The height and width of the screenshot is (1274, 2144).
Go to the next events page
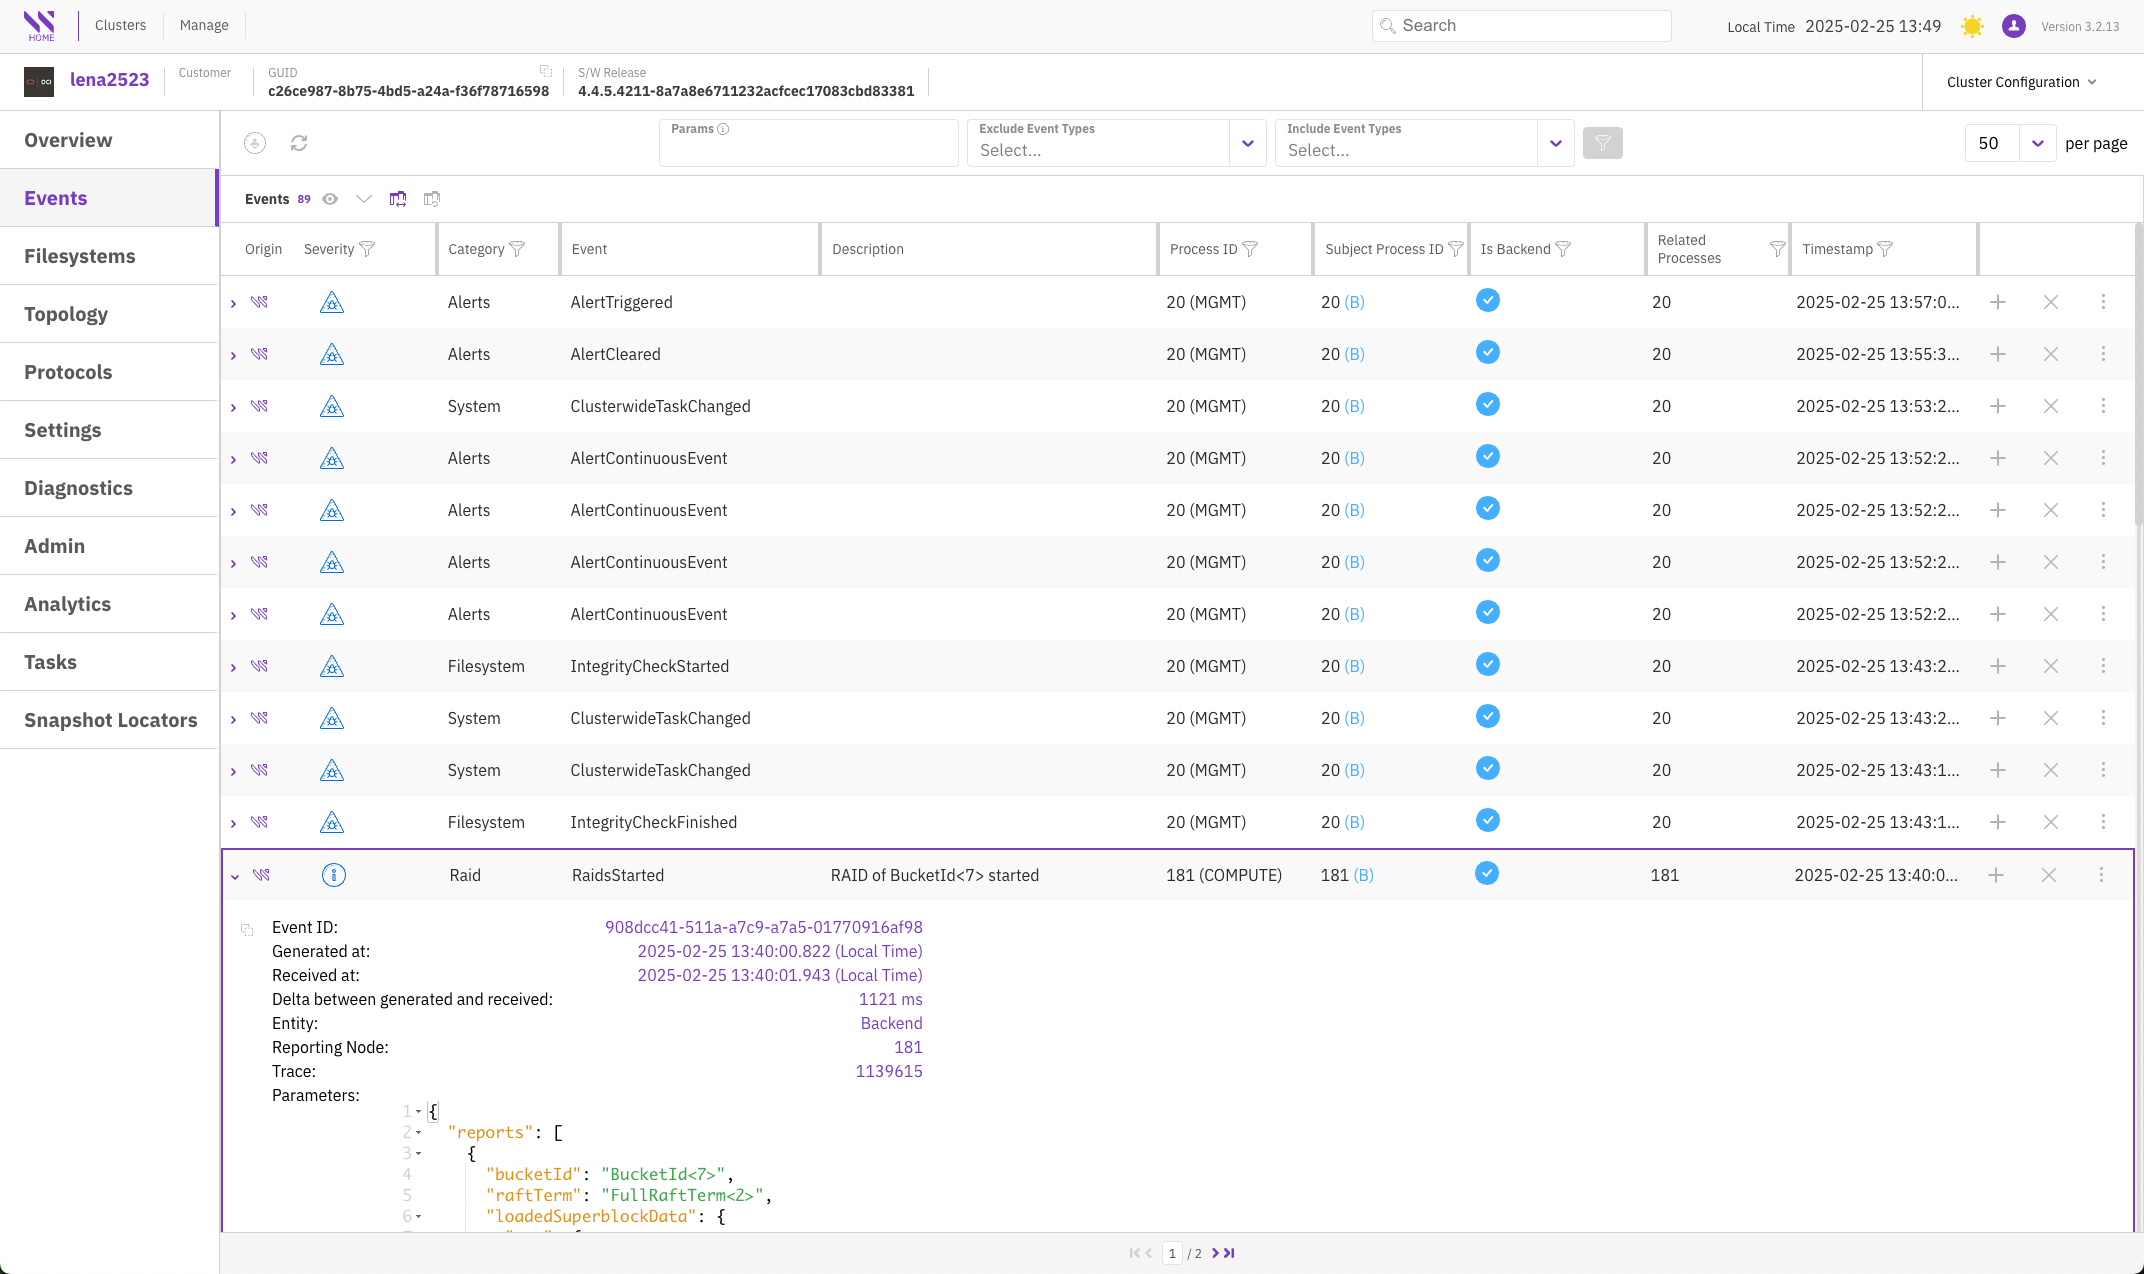pos(1215,1253)
